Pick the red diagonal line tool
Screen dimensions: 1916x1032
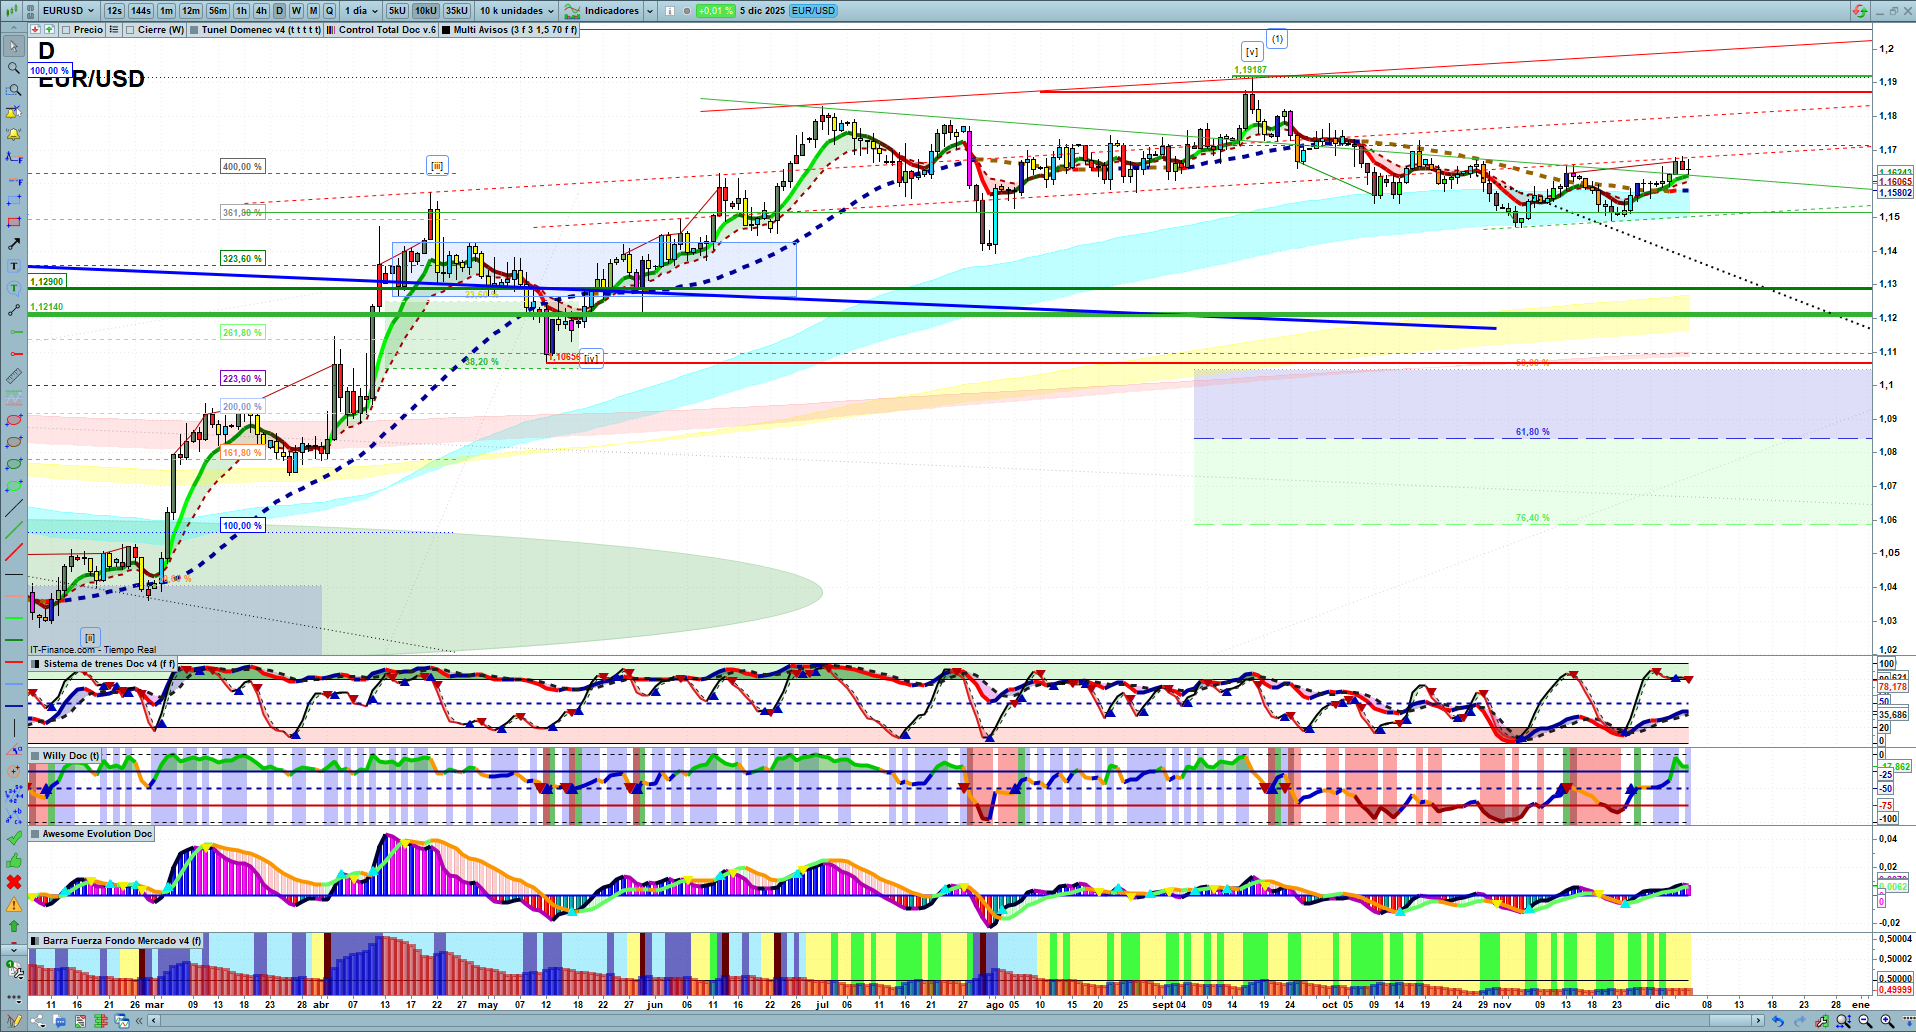13,552
